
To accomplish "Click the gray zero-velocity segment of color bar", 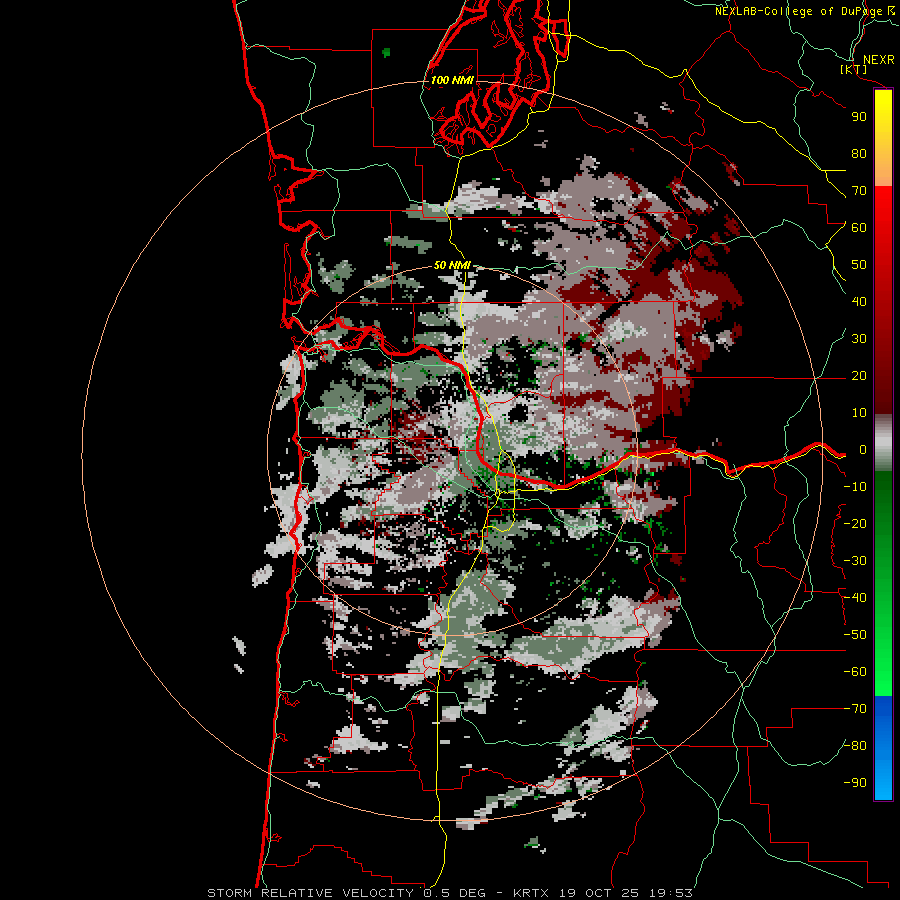I will pyautogui.click(x=883, y=442).
